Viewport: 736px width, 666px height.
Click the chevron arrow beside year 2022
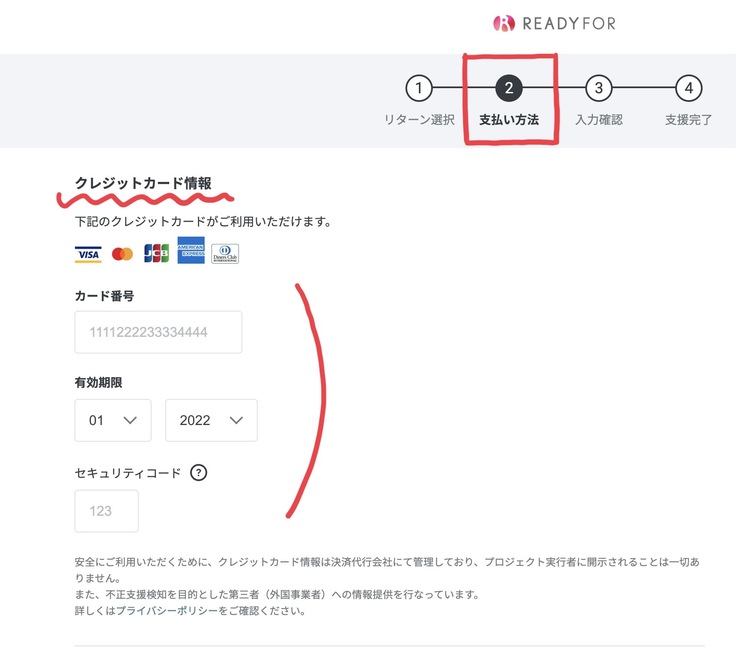point(236,420)
